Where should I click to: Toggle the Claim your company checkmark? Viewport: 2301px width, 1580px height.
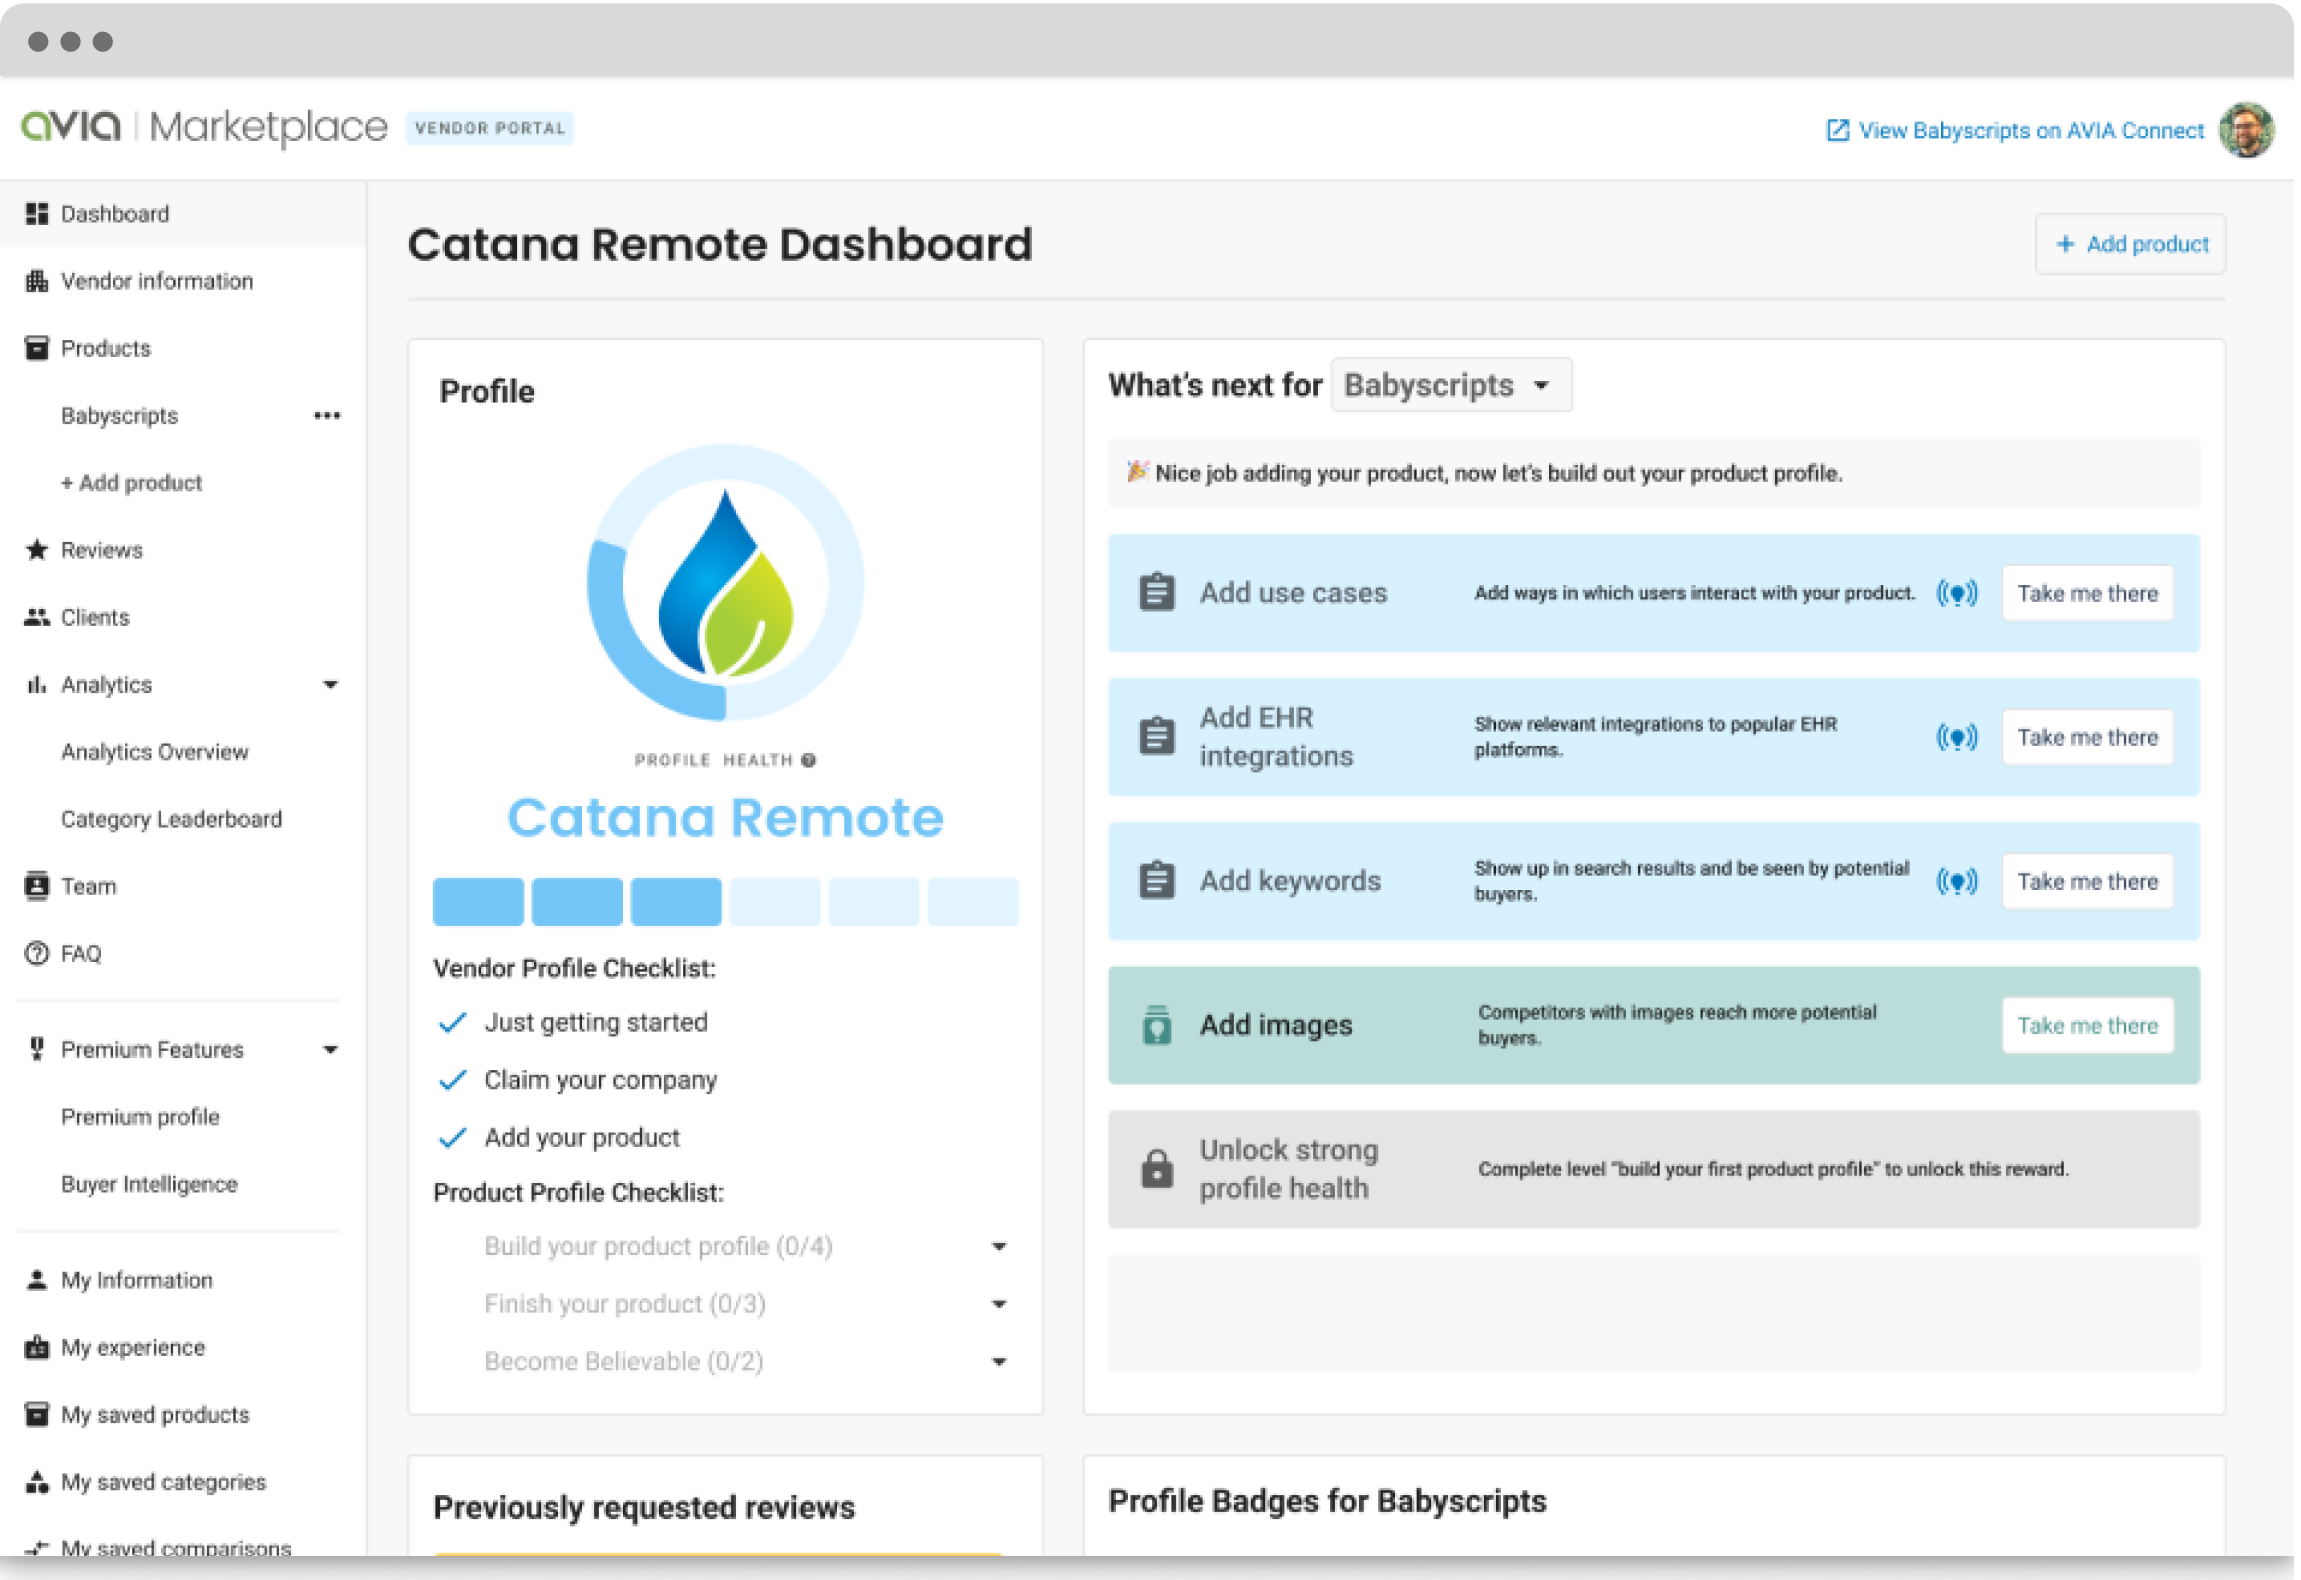click(453, 1080)
